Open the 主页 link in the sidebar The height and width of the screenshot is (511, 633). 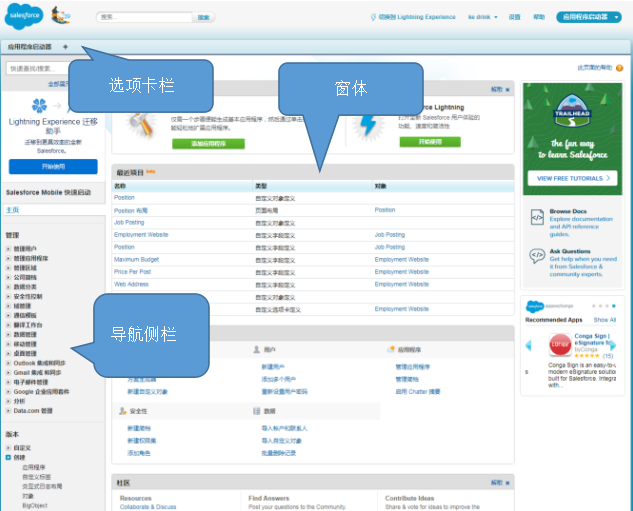click(13, 210)
